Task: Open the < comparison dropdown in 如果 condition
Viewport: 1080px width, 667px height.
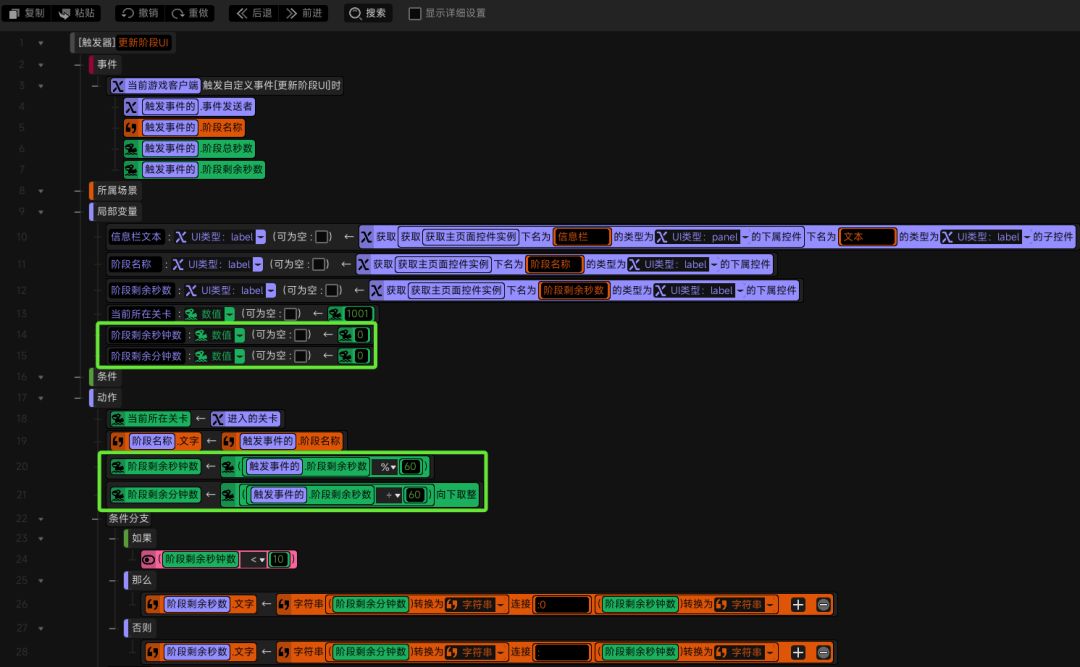Action: tap(257, 559)
